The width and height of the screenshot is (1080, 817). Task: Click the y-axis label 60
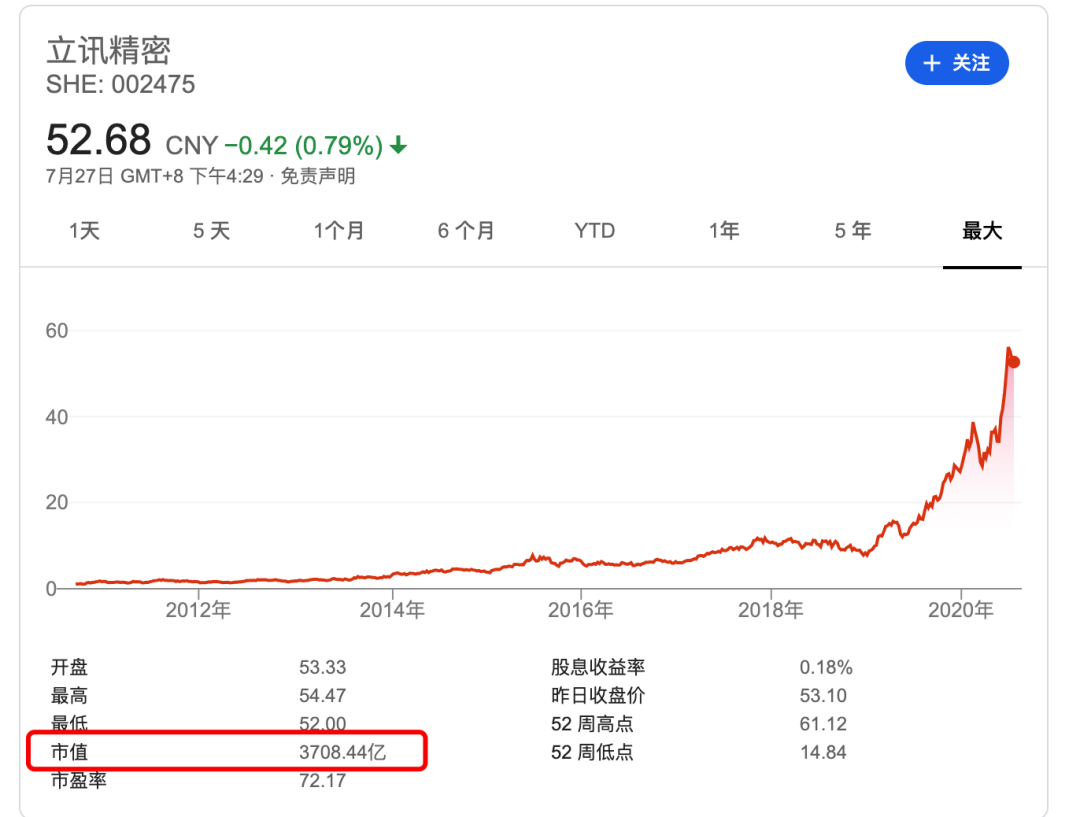coord(57,331)
